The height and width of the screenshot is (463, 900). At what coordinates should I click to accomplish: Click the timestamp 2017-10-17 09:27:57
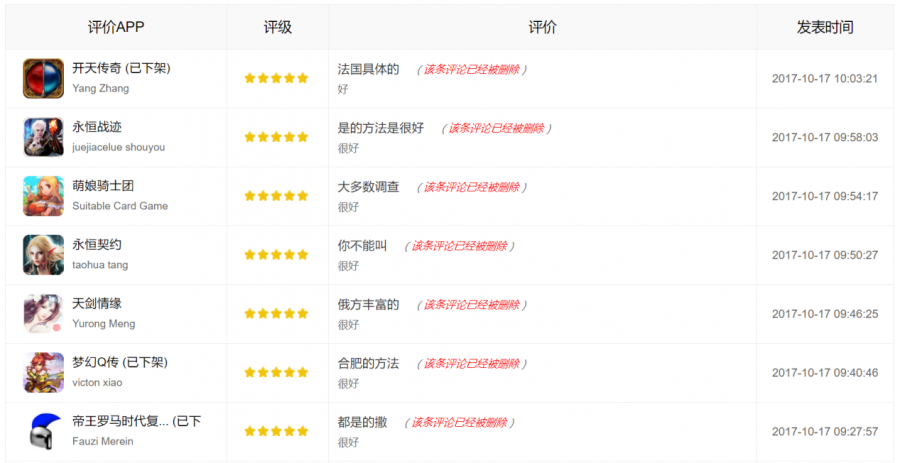coord(825,431)
